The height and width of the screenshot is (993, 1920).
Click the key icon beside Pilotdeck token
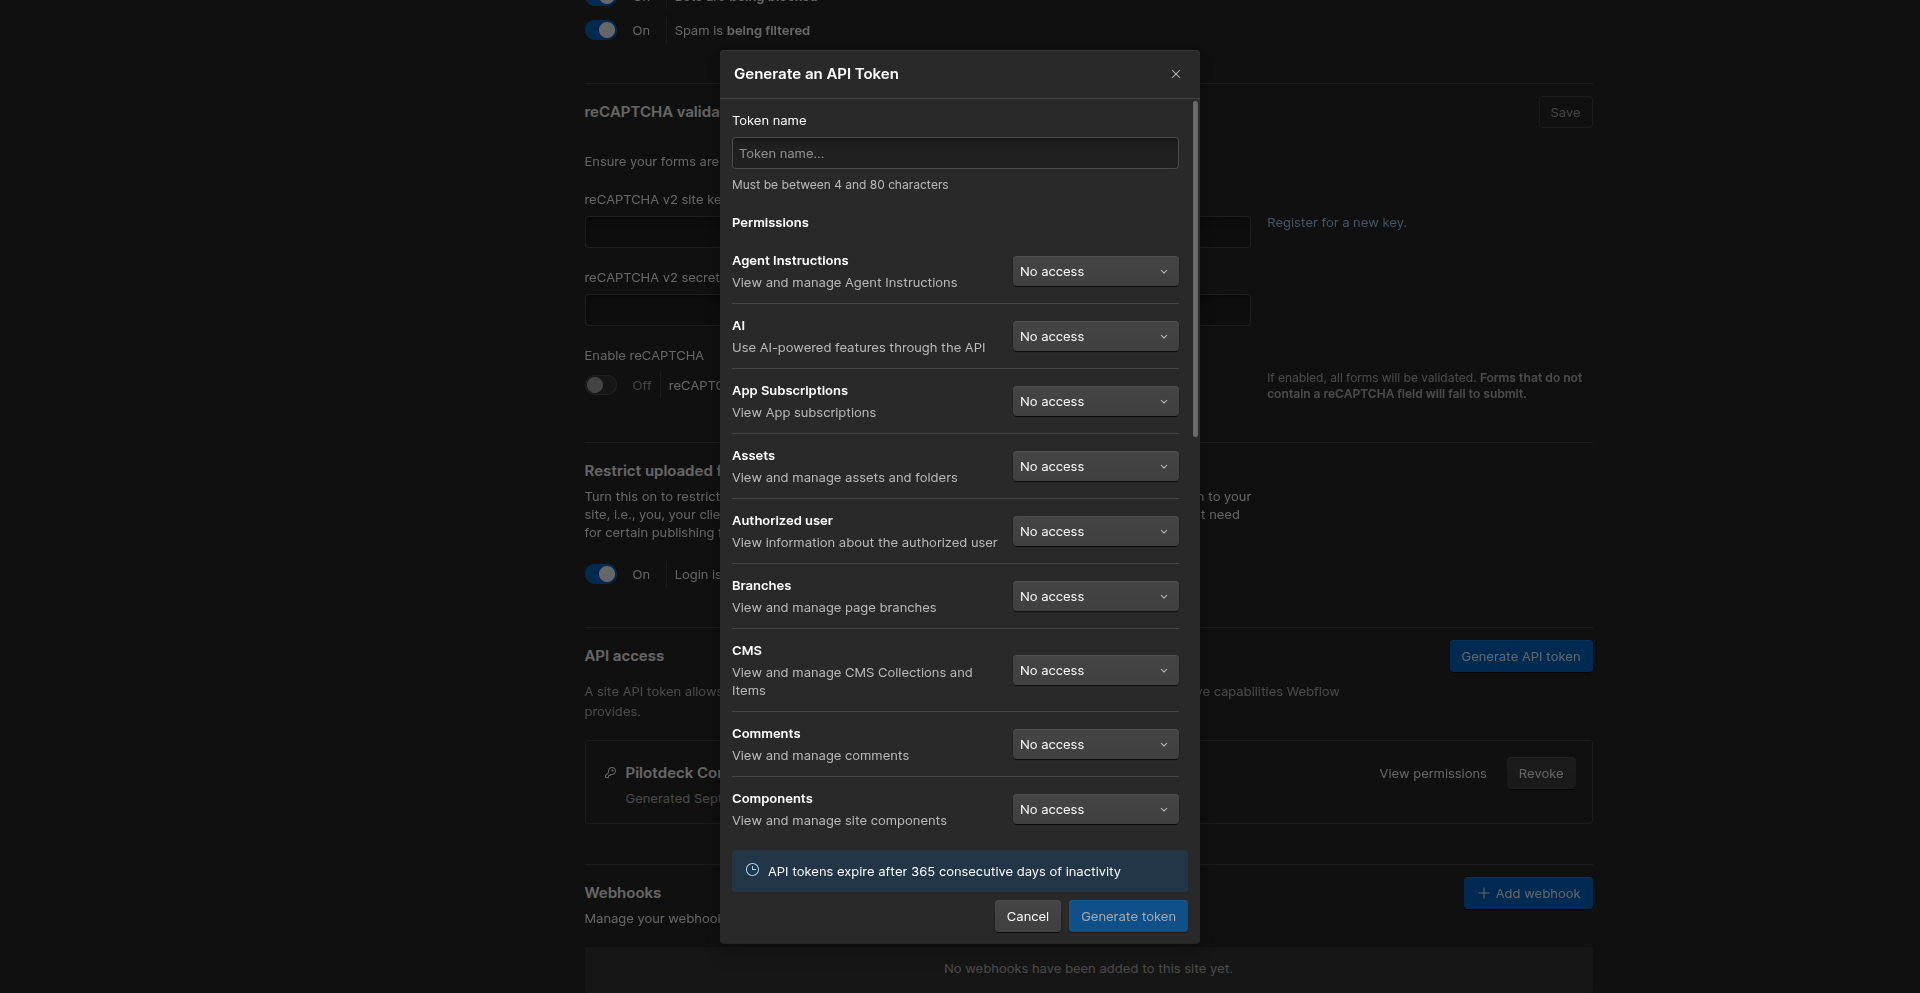tap(610, 773)
